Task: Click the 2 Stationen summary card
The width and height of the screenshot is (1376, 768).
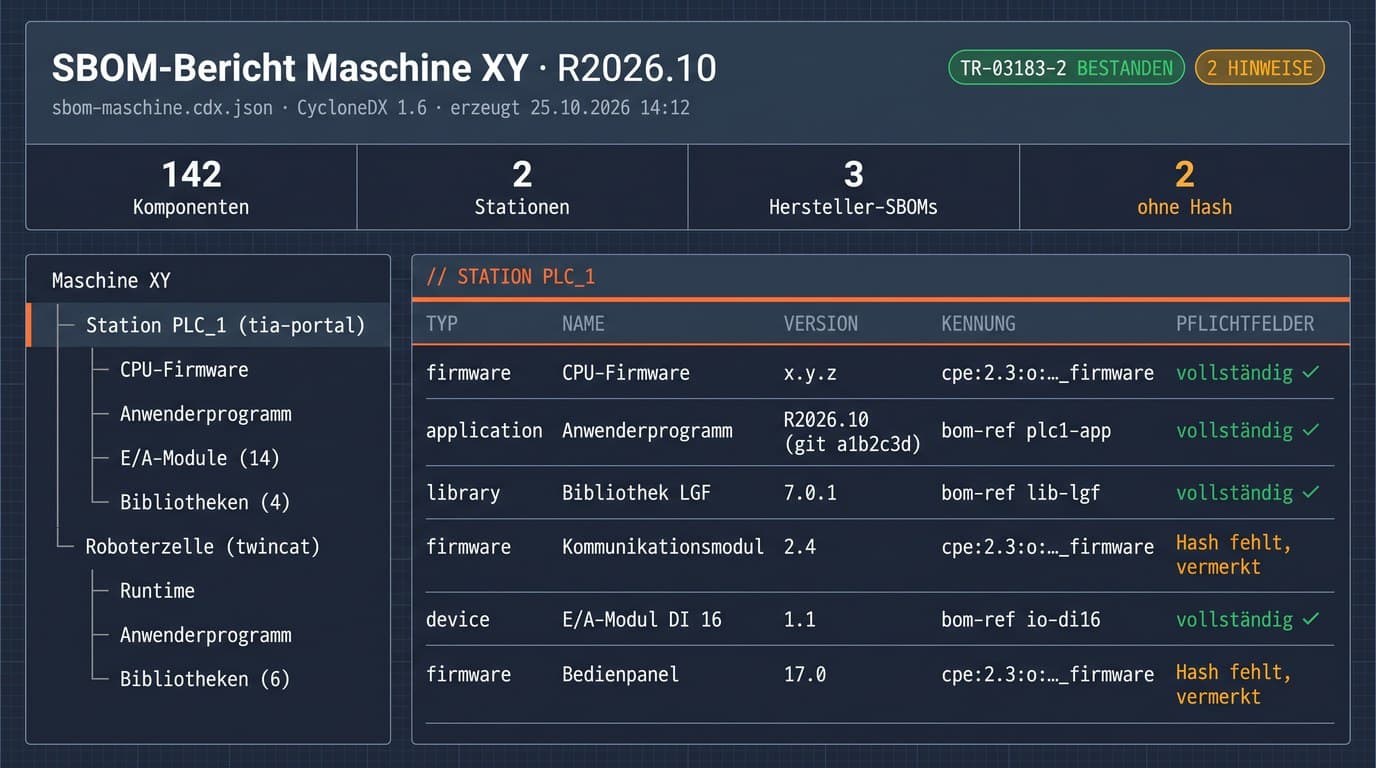Action: [x=522, y=187]
